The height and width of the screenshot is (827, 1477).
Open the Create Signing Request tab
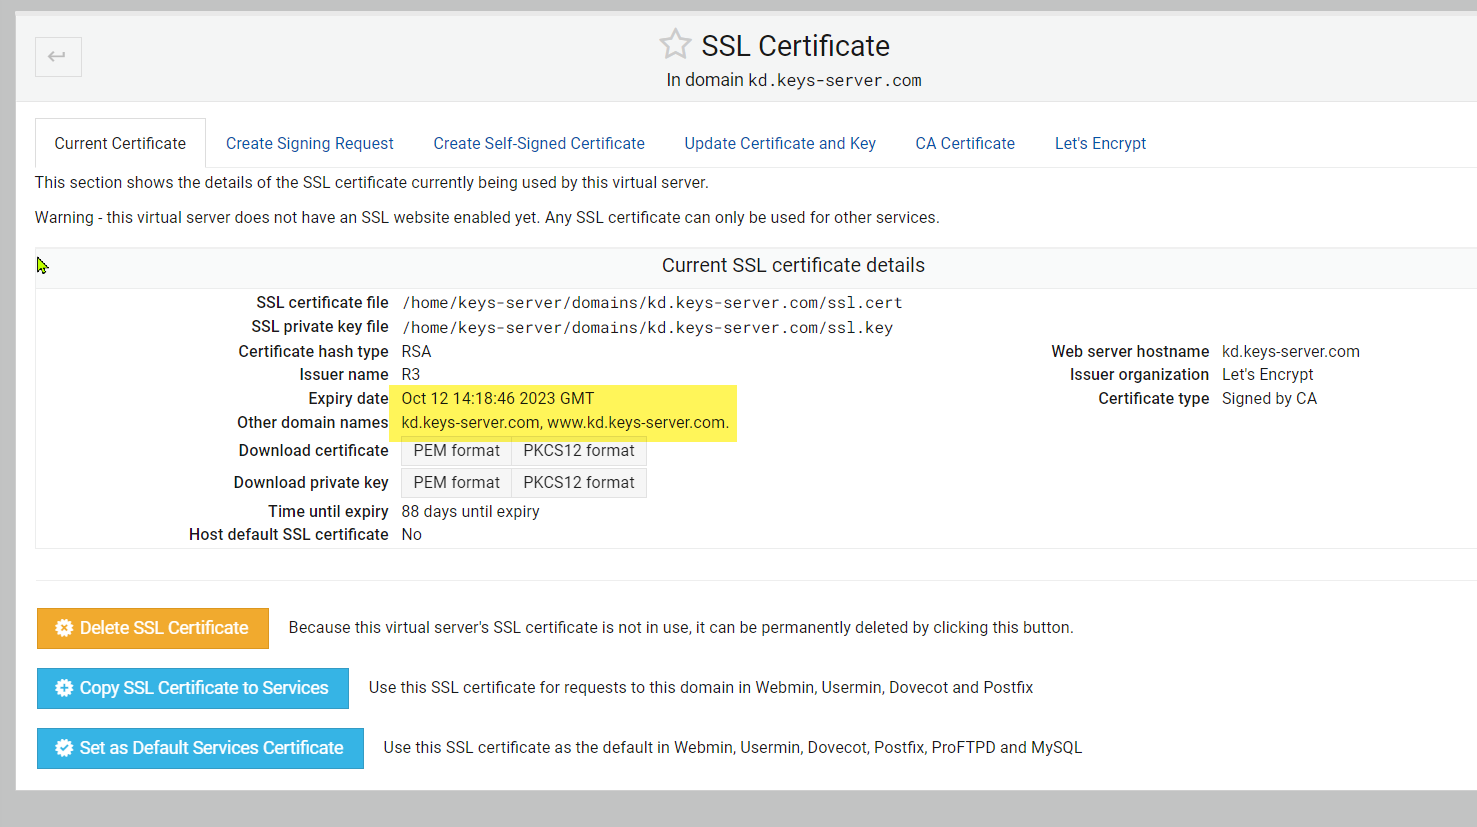[310, 143]
